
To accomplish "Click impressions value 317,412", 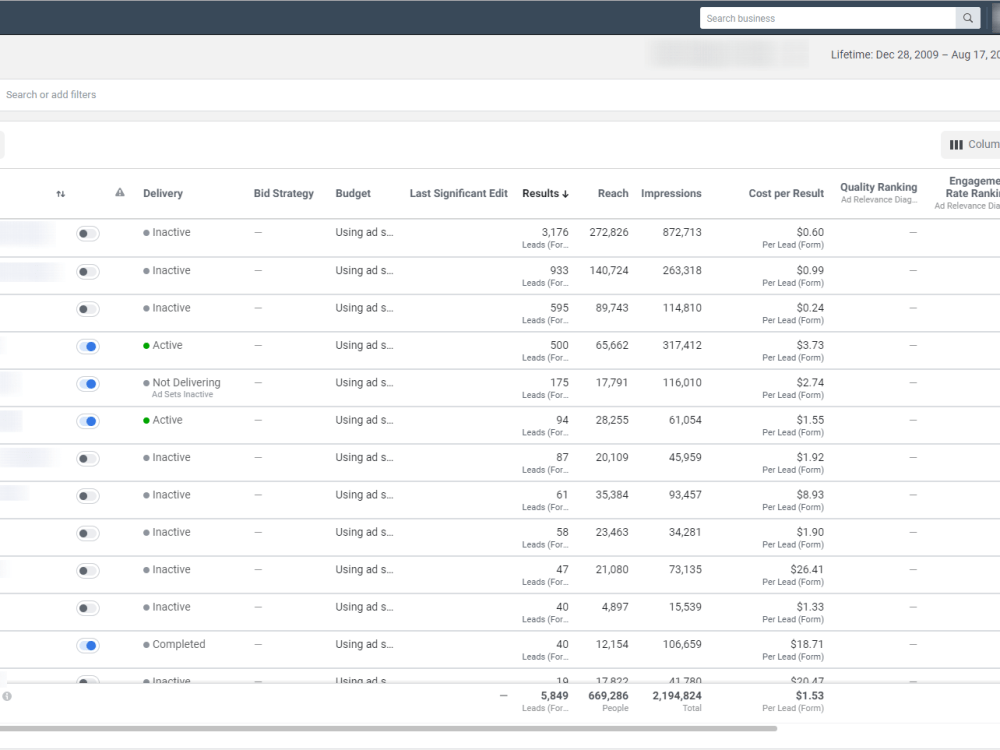I will (x=682, y=345).
